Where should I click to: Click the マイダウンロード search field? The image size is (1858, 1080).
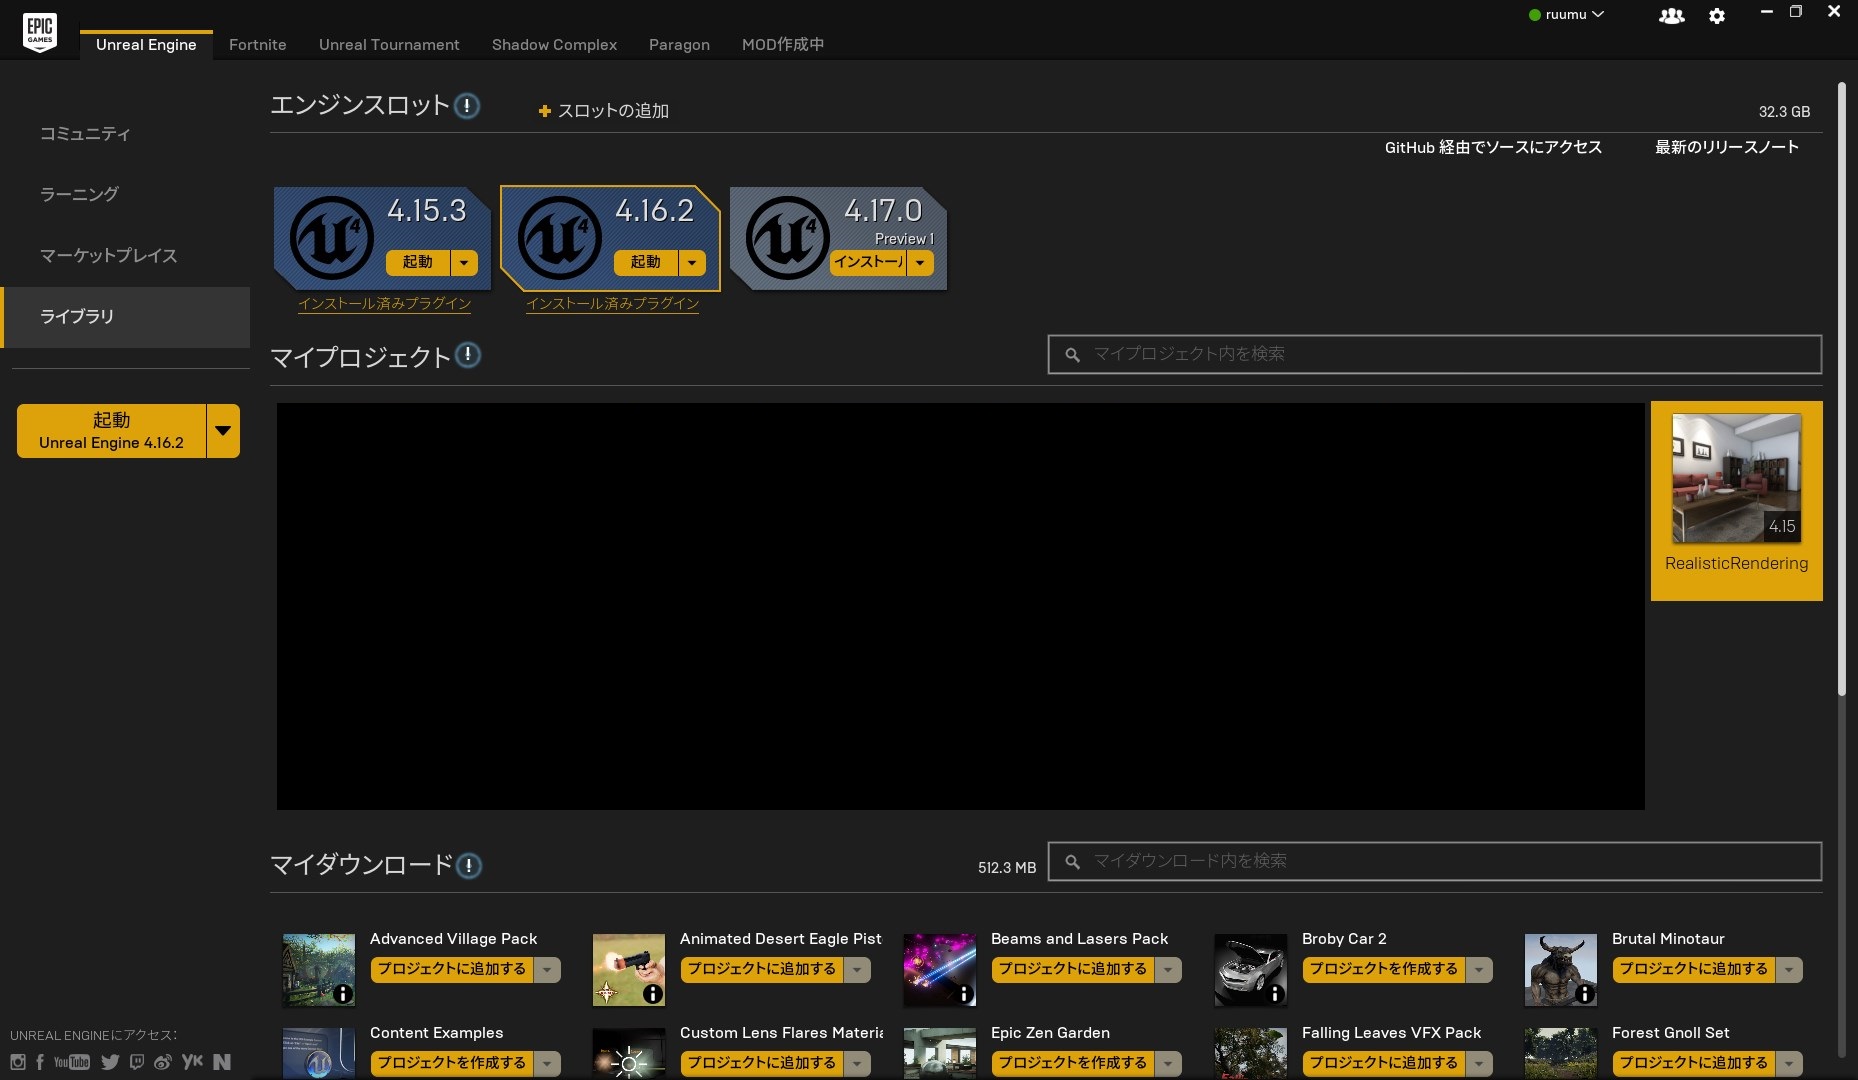click(1434, 862)
